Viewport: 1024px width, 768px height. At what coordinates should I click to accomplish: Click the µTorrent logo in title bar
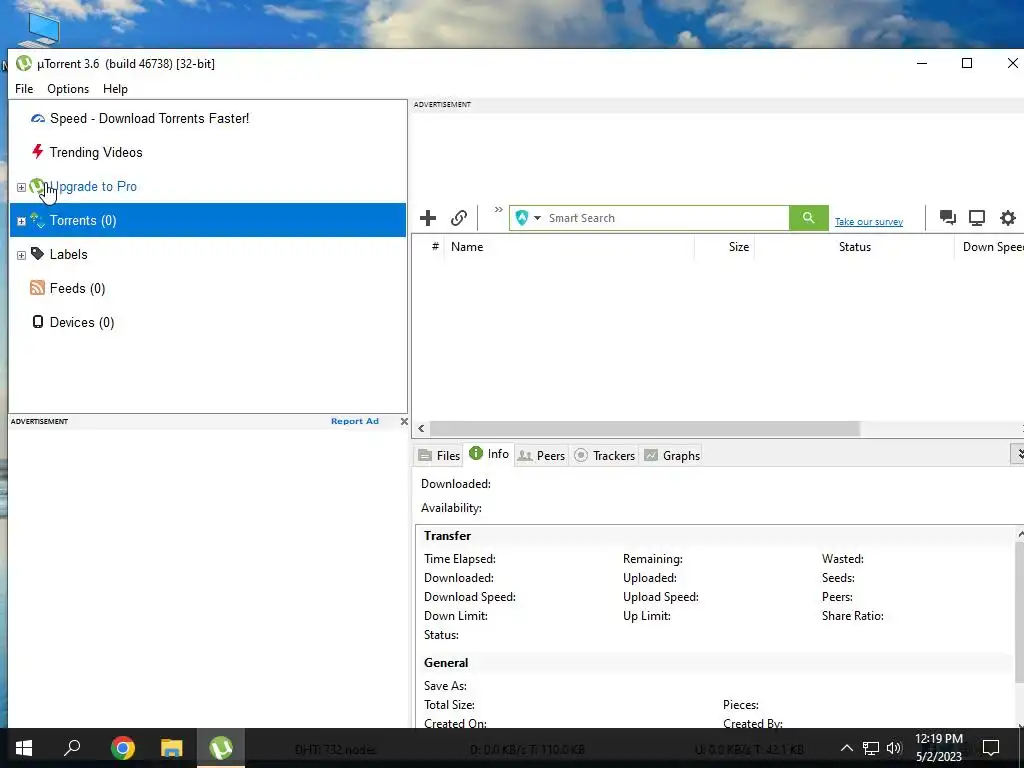pyautogui.click(x=24, y=63)
